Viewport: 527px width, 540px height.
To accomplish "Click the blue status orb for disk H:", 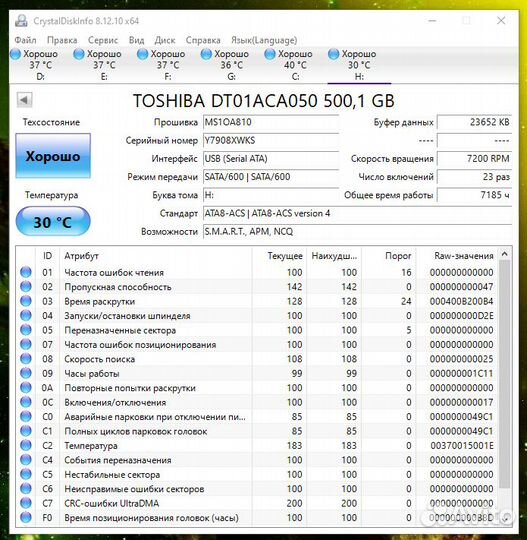I will click(333, 54).
